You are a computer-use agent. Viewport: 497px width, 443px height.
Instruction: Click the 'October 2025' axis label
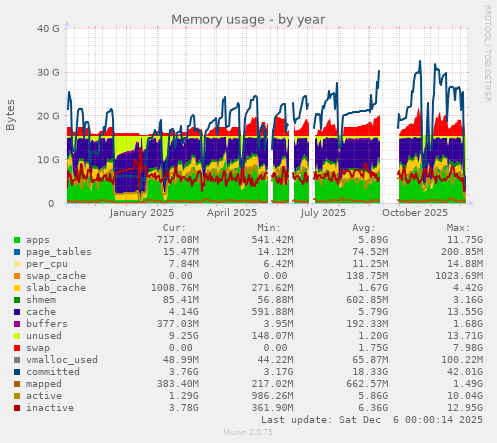(x=415, y=213)
